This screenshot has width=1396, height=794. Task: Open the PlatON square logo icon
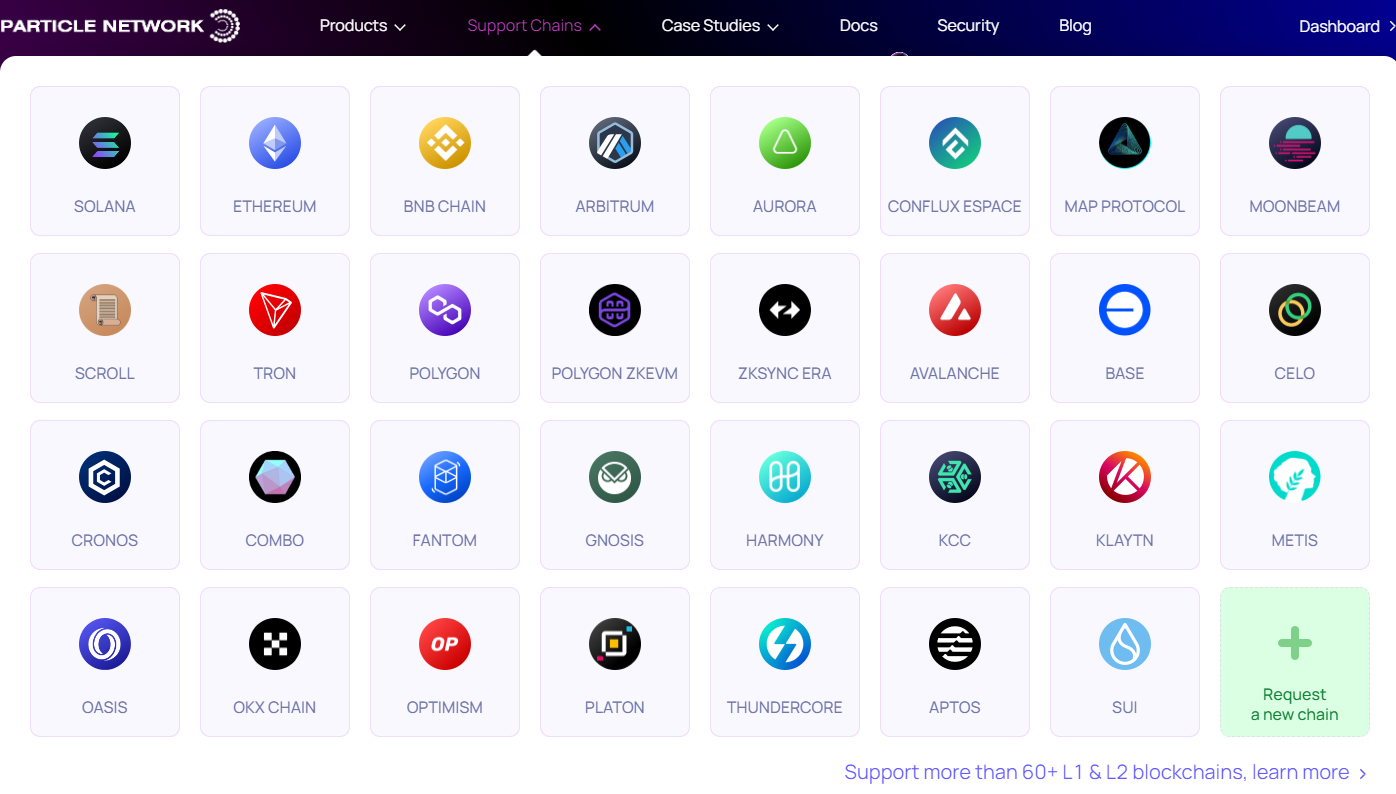[615, 644]
